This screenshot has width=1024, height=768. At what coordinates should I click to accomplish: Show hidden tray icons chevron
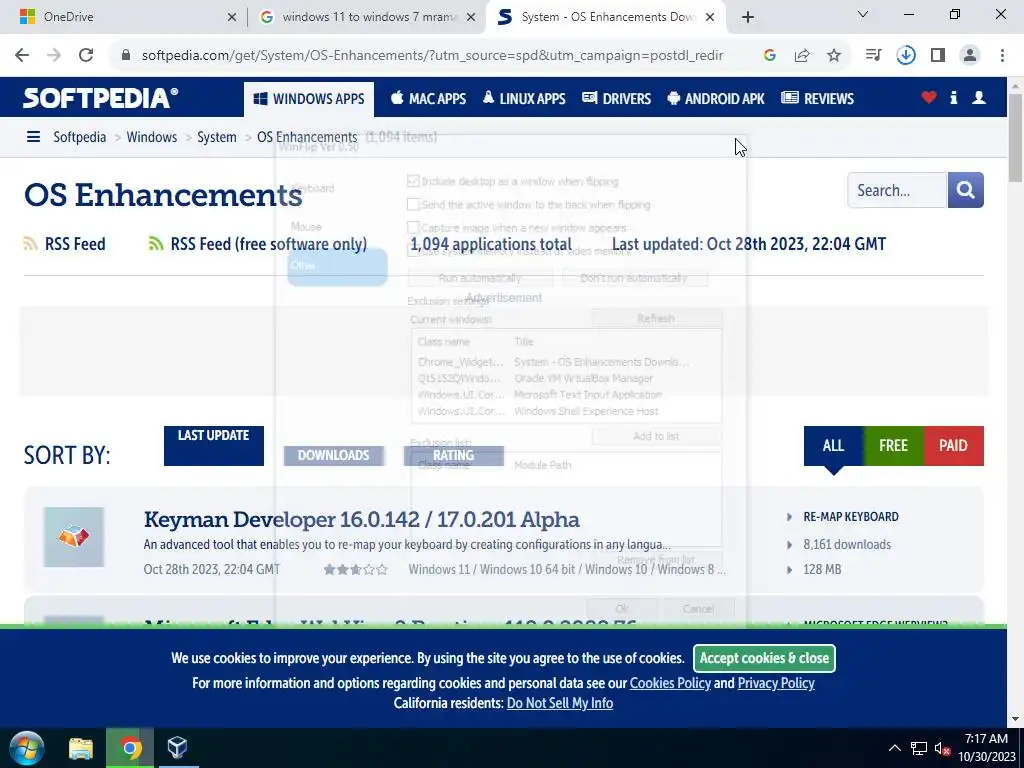click(x=895, y=748)
